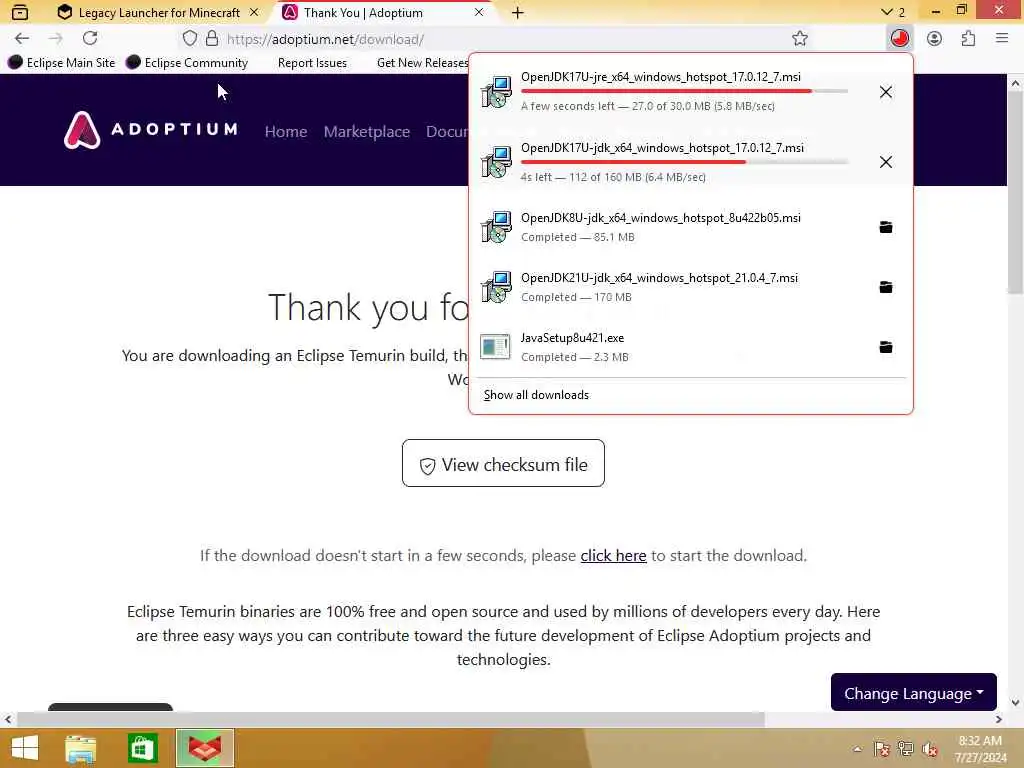Show OpenJDK8U-jdk file in folder
This screenshot has width=1024, height=768.
[886, 227]
